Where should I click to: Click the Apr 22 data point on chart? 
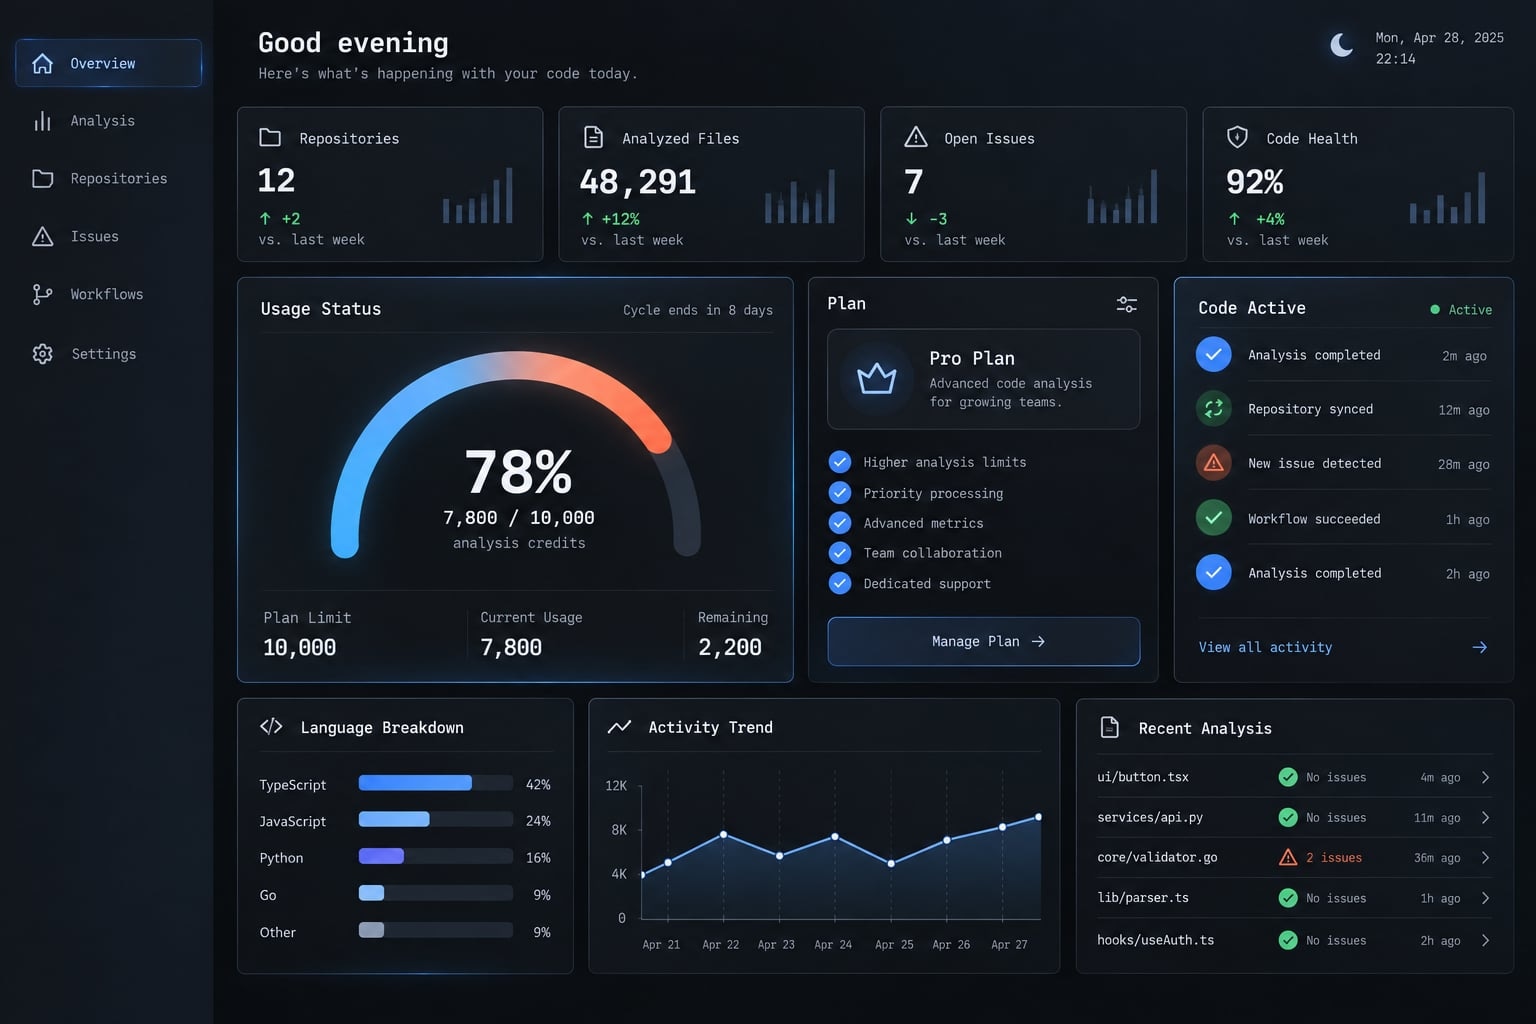[723, 834]
